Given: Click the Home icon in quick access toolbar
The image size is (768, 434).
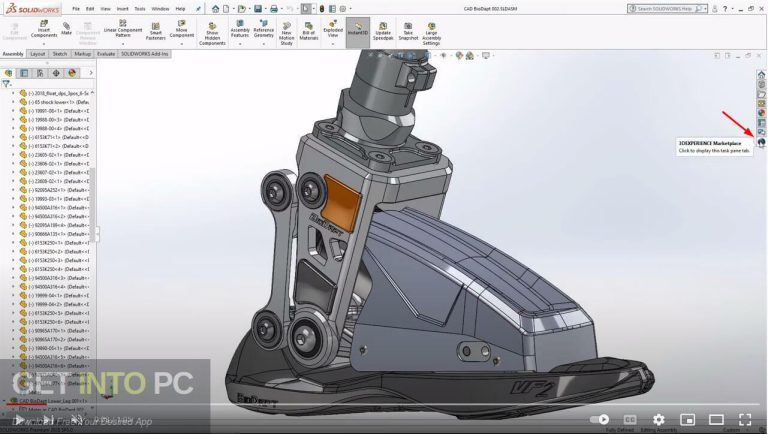Looking at the screenshot, I should coord(216,9).
